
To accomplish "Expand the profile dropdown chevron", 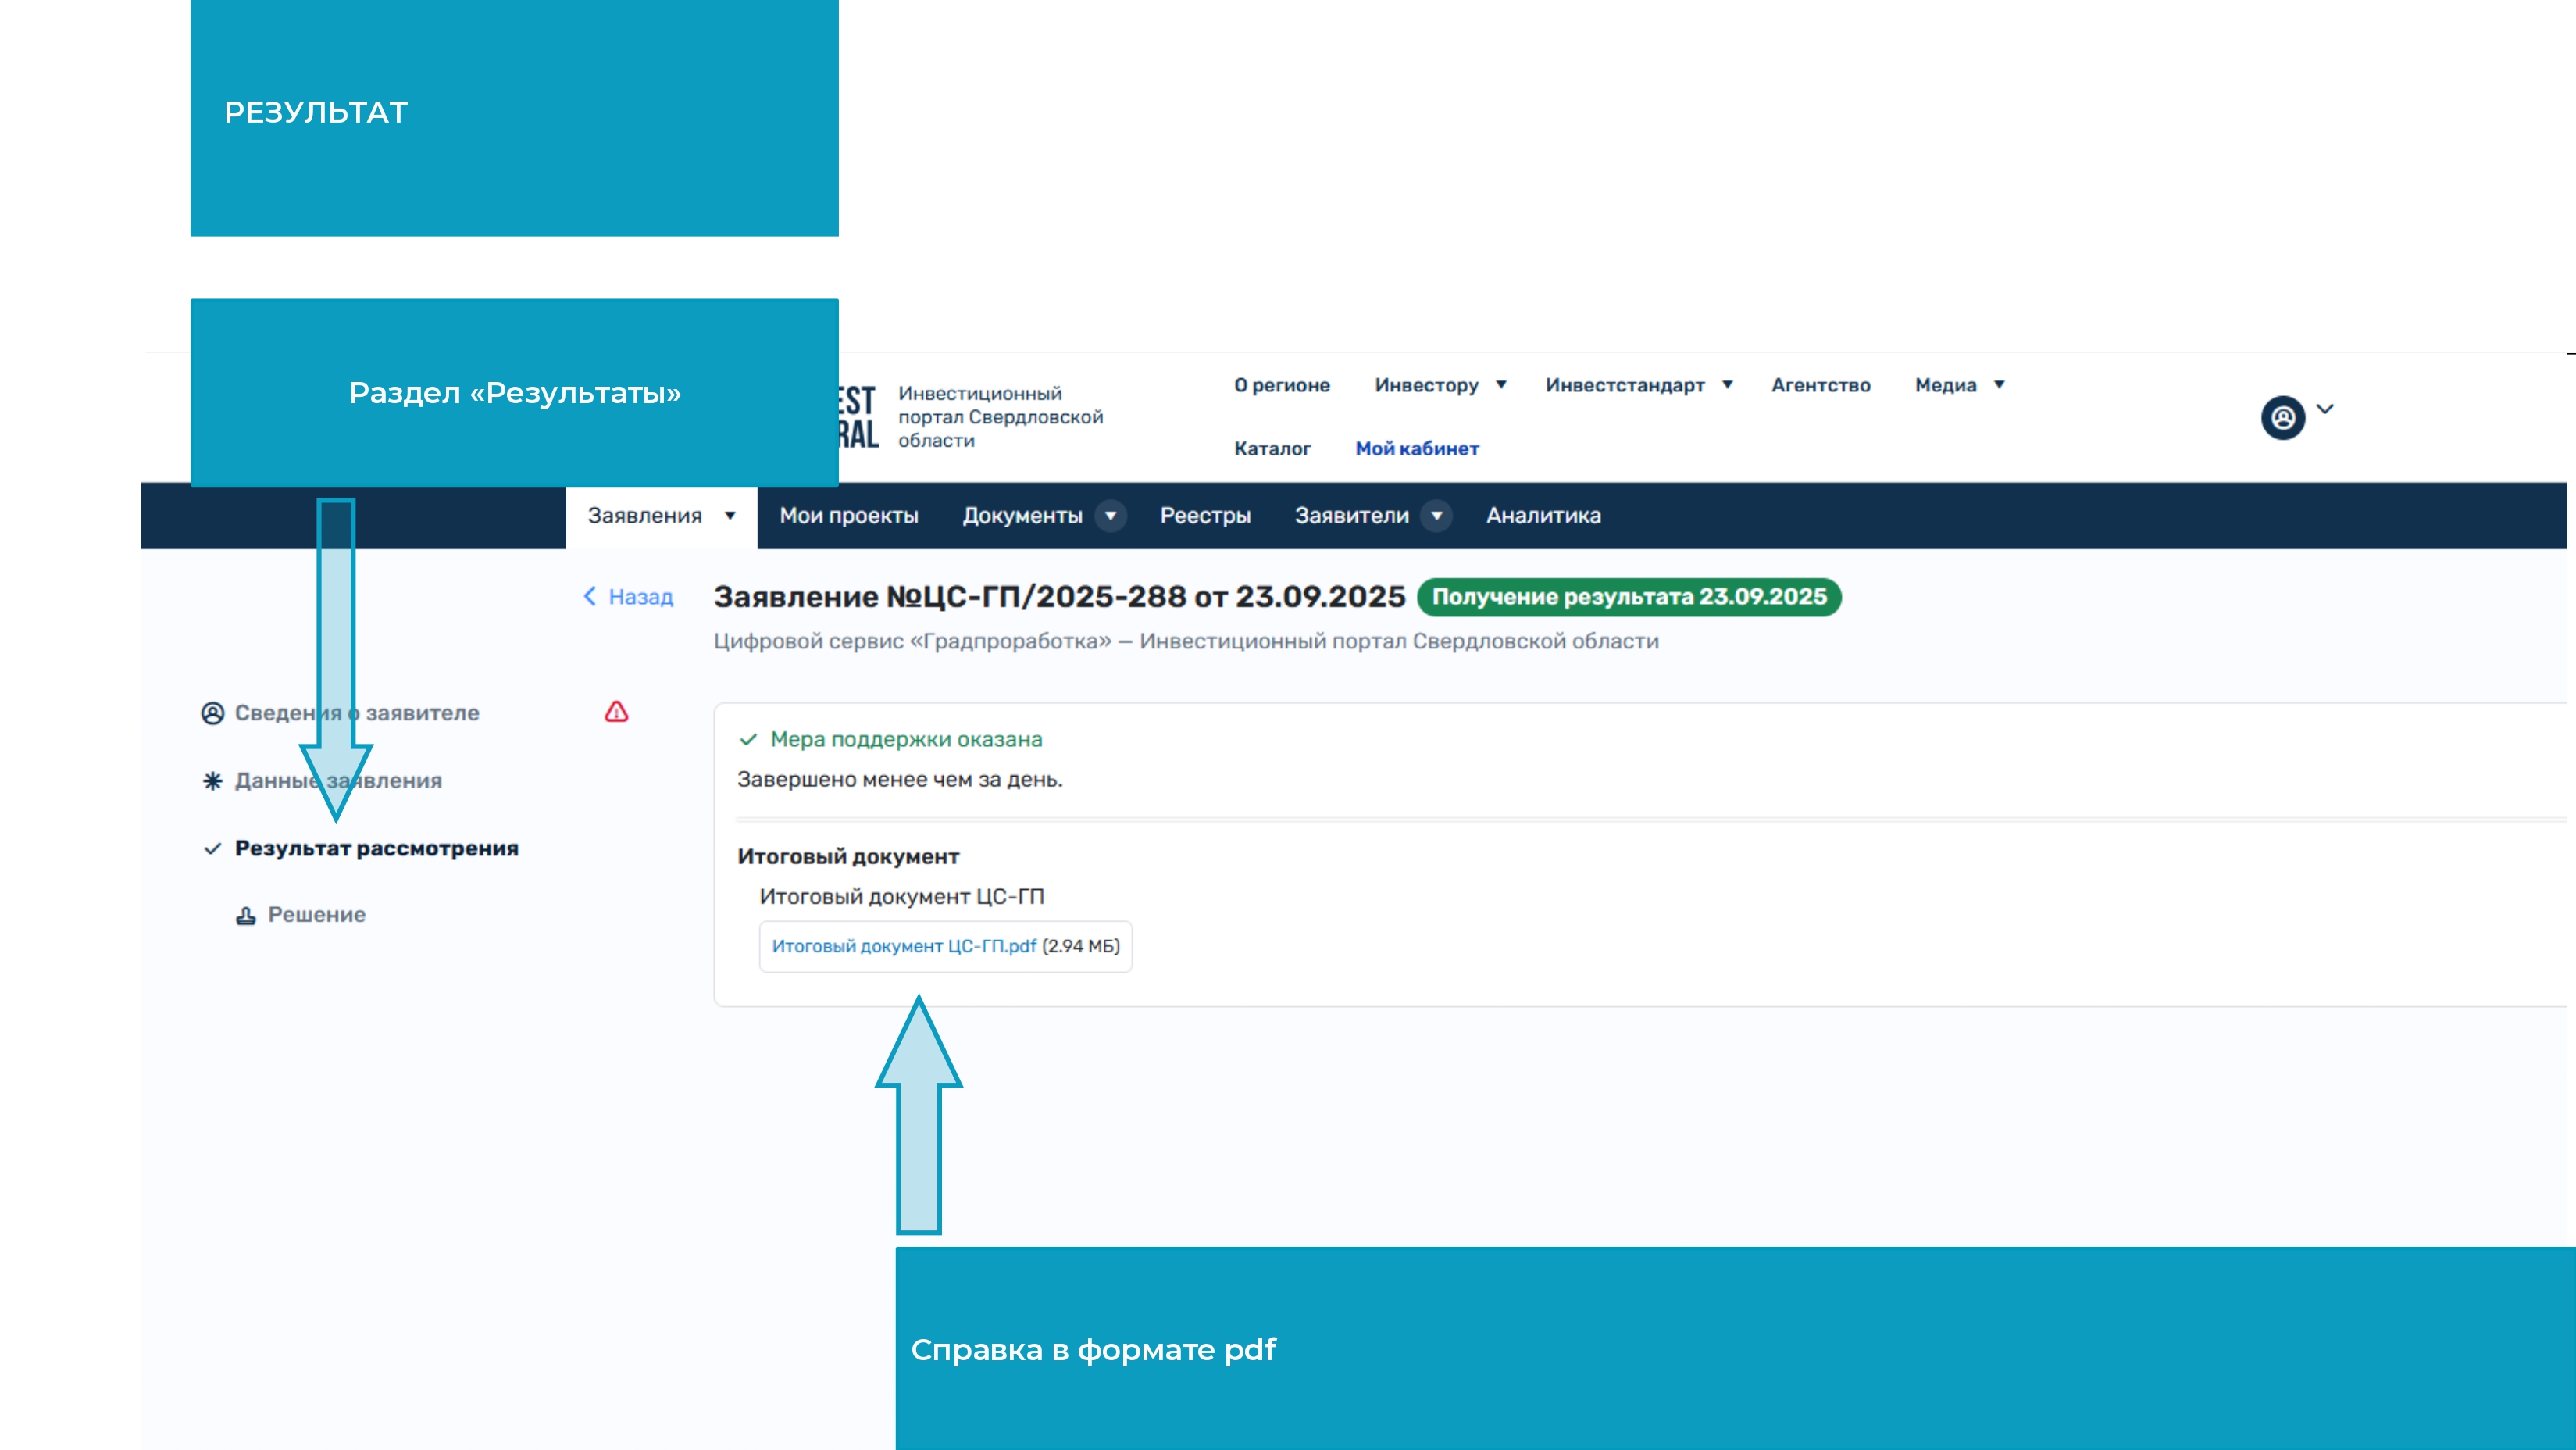I will point(2325,408).
